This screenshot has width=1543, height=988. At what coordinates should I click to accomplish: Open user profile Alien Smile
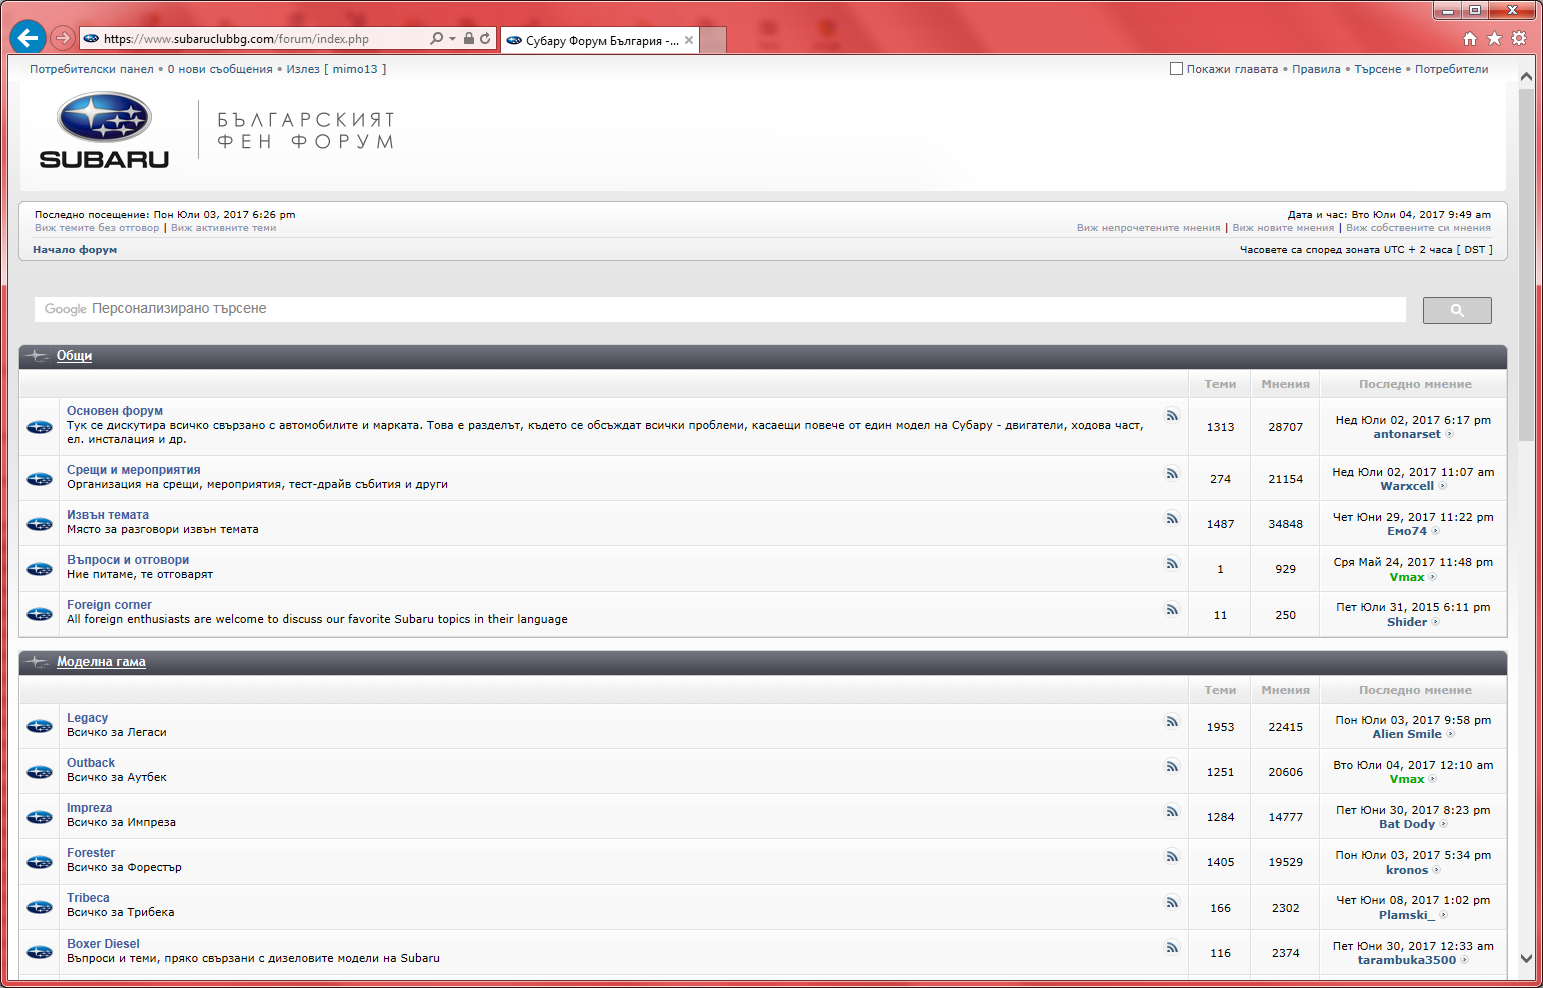tap(1407, 734)
